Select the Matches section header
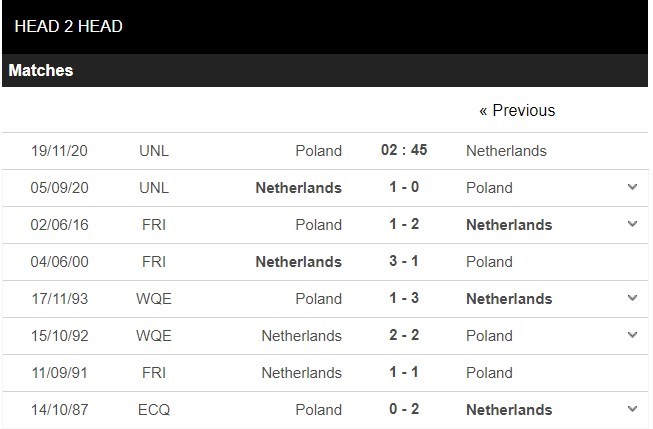This screenshot has height=429, width=653. (41, 71)
